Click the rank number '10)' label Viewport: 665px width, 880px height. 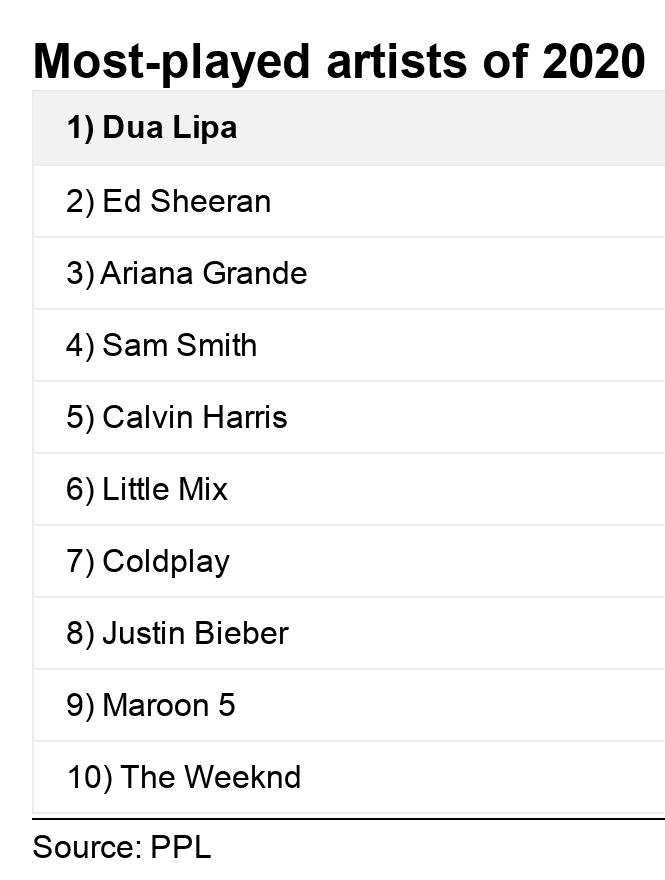pyautogui.click(x=89, y=777)
